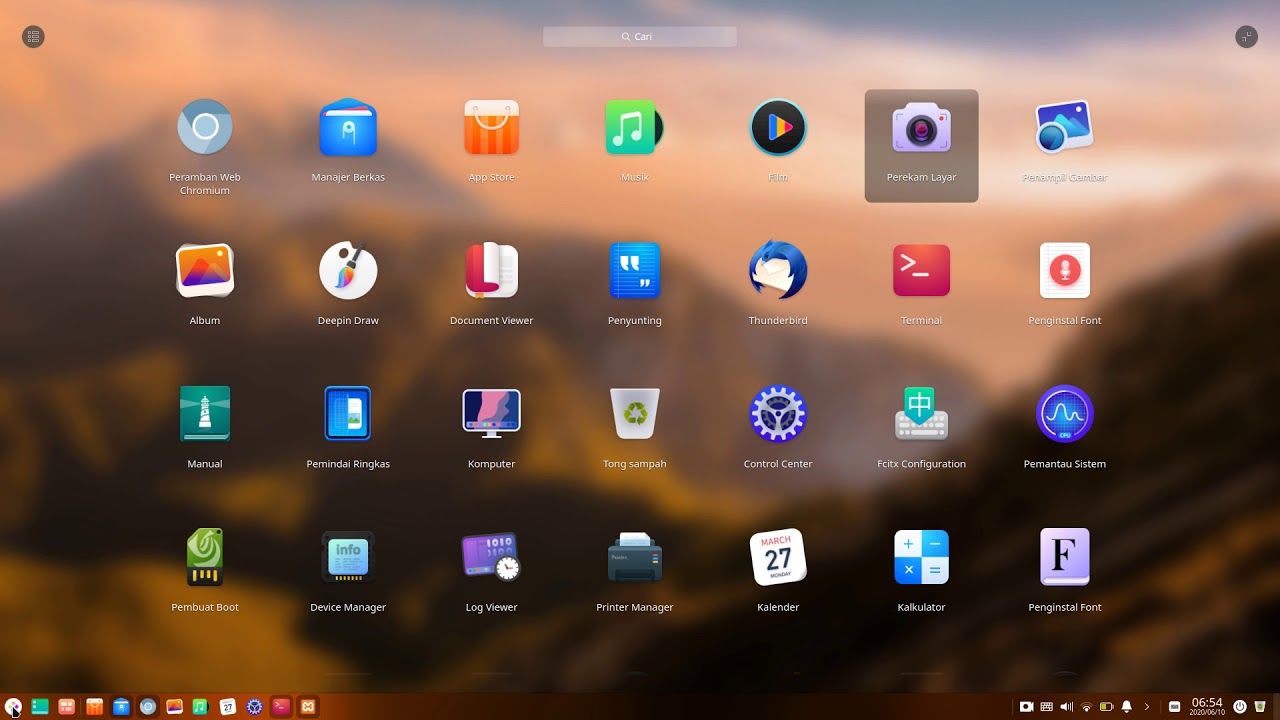Open Peramban Web Chromium from launcher grid
Image resolution: width=1280 pixels, height=720 pixels.
pos(205,128)
